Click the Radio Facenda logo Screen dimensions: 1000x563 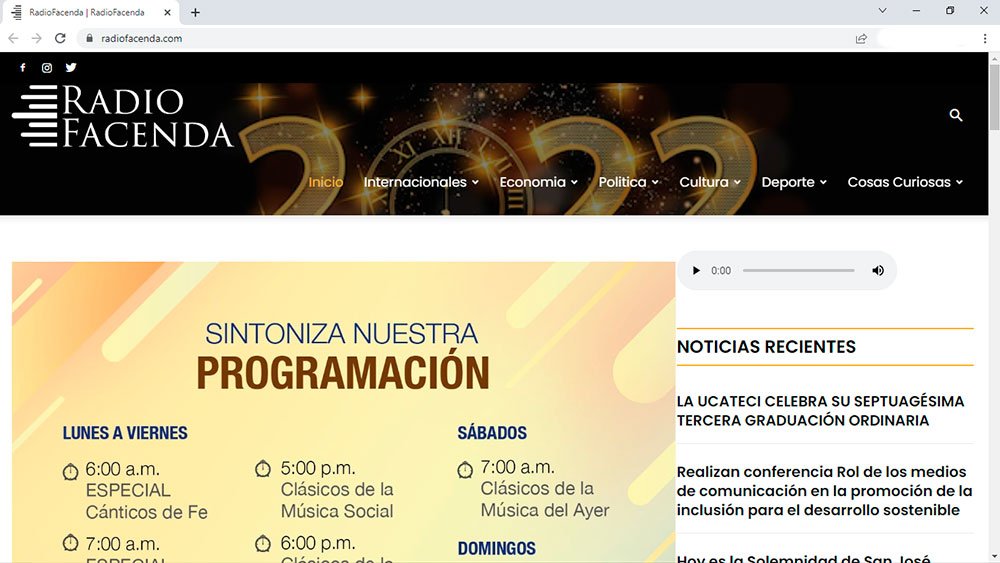(122, 116)
